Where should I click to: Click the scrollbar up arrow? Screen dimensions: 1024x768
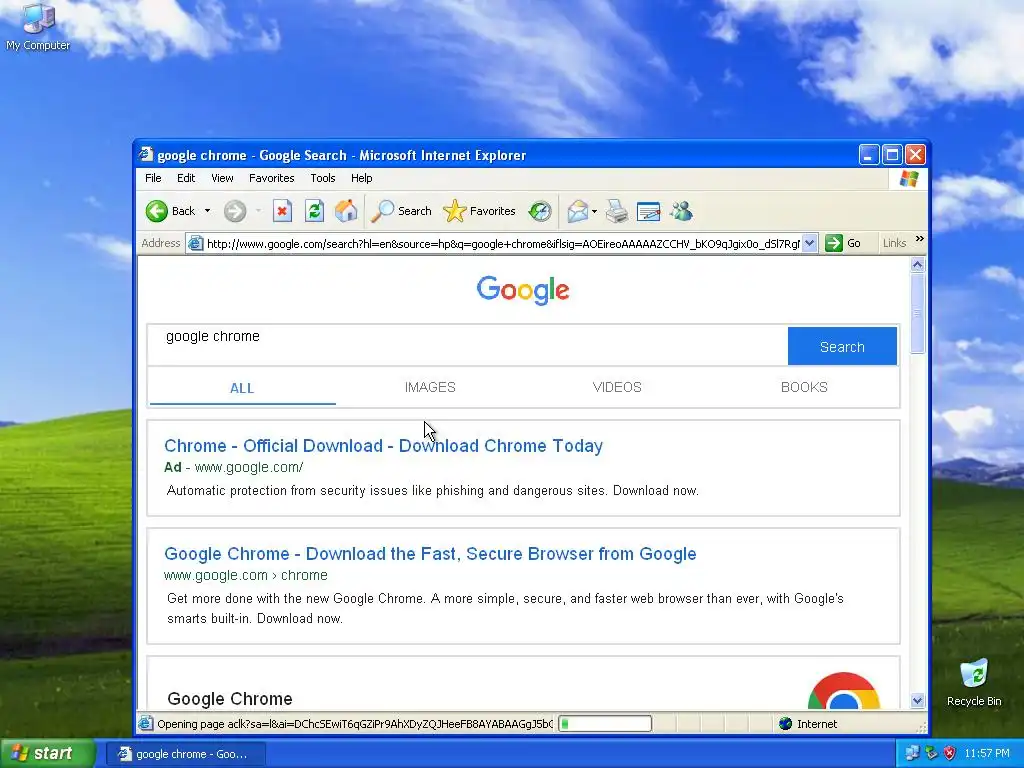tap(918, 264)
